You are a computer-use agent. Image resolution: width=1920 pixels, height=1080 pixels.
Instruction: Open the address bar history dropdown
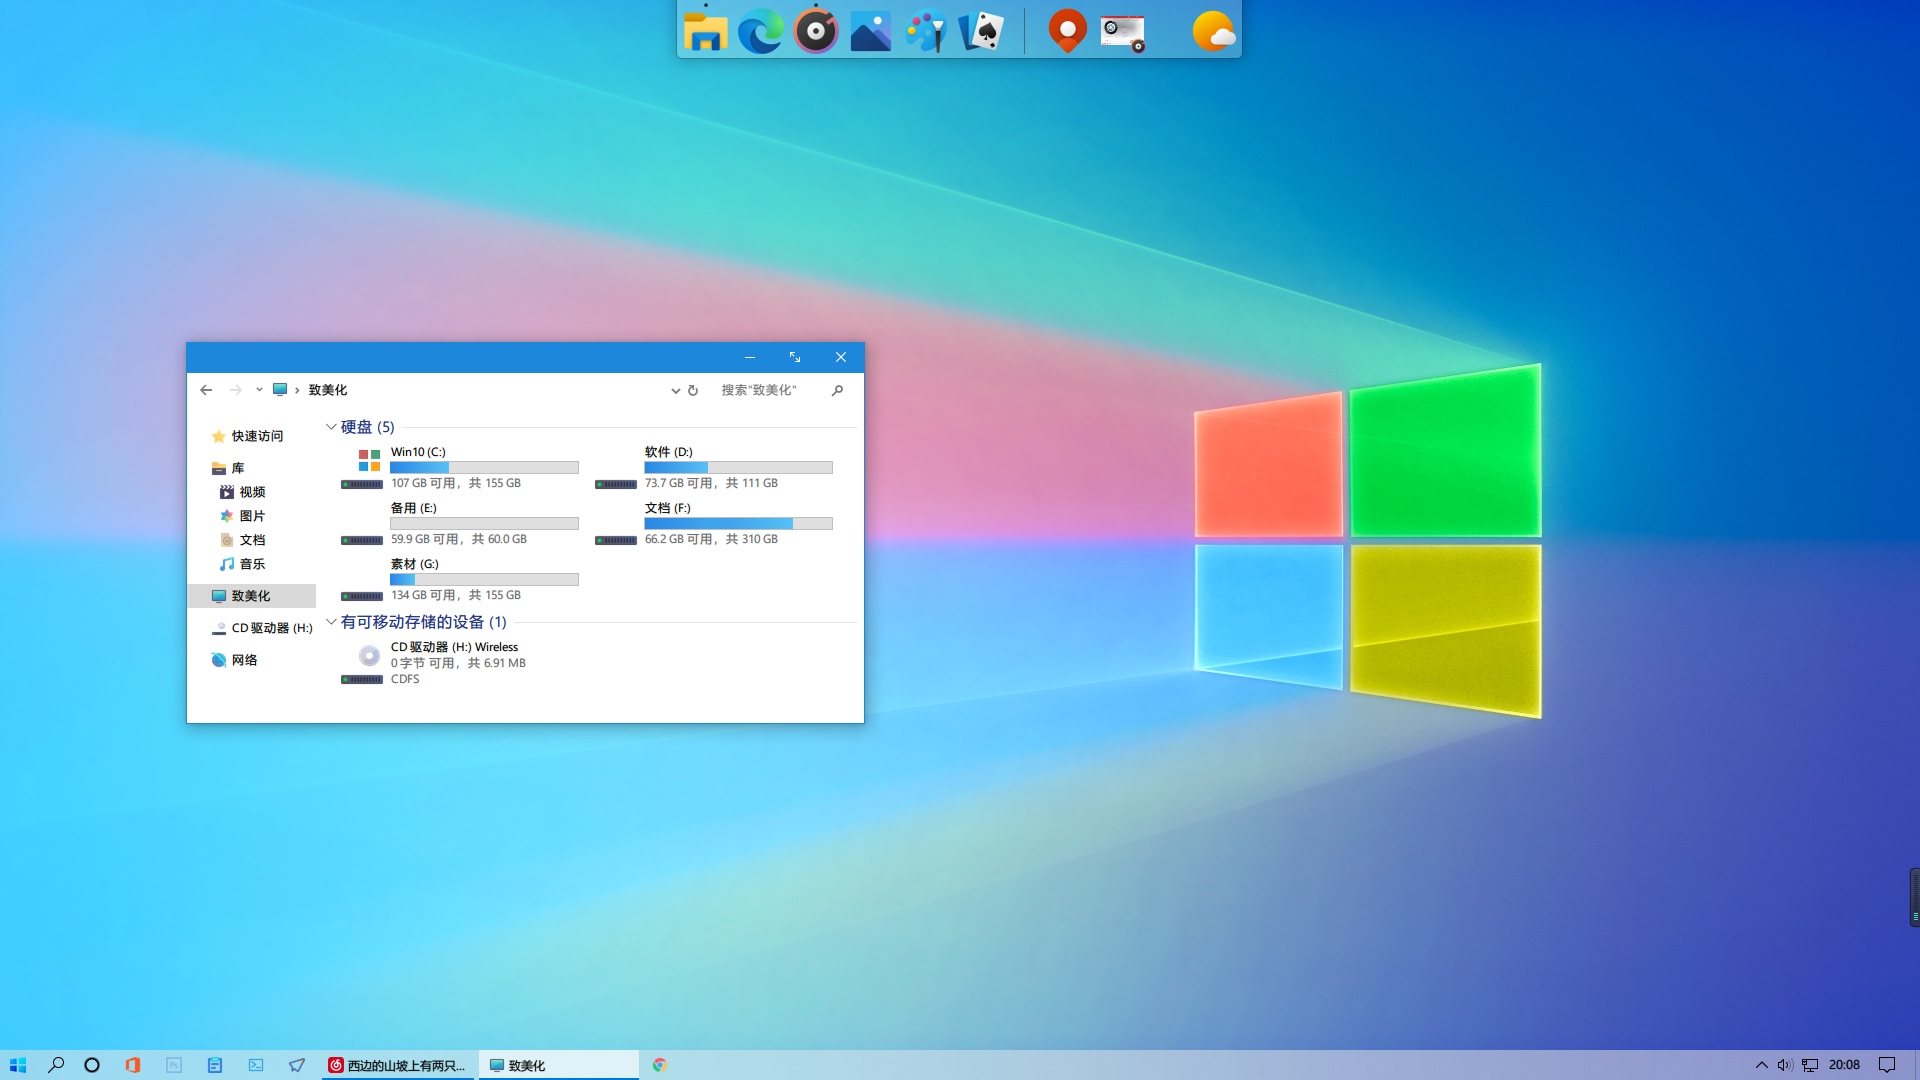(675, 390)
